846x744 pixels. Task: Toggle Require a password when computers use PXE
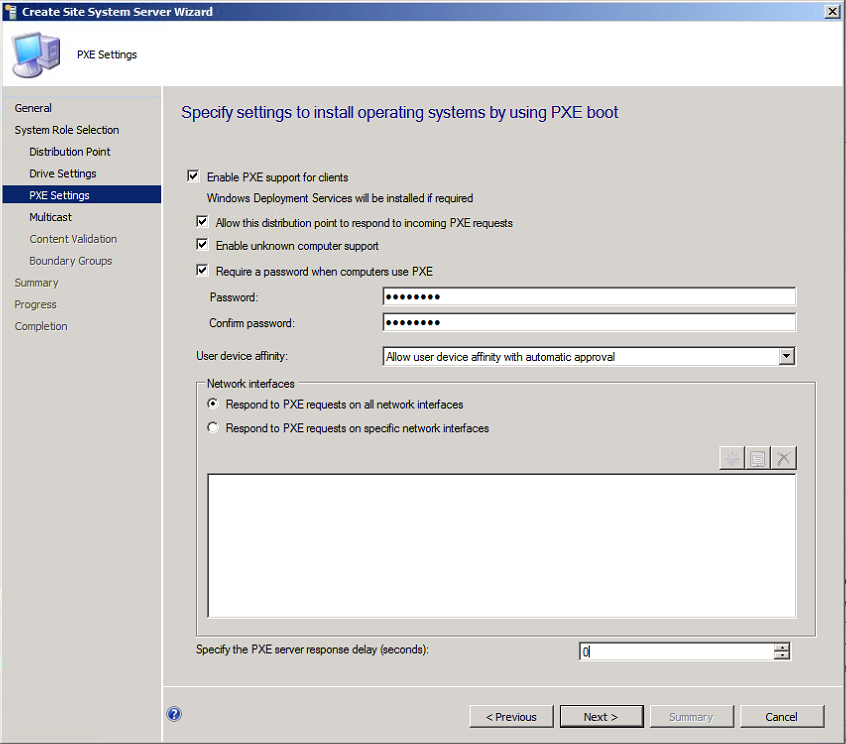point(202,270)
